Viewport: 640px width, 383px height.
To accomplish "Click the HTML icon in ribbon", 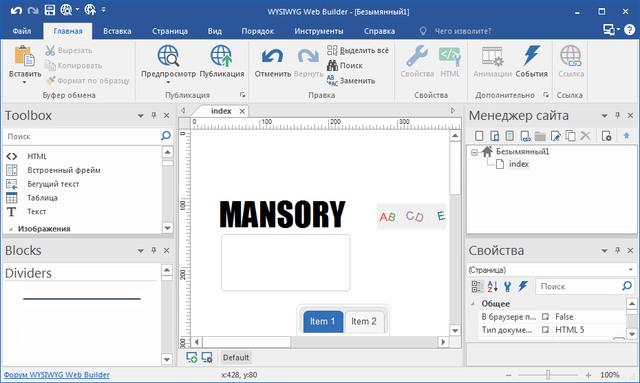I will point(450,56).
